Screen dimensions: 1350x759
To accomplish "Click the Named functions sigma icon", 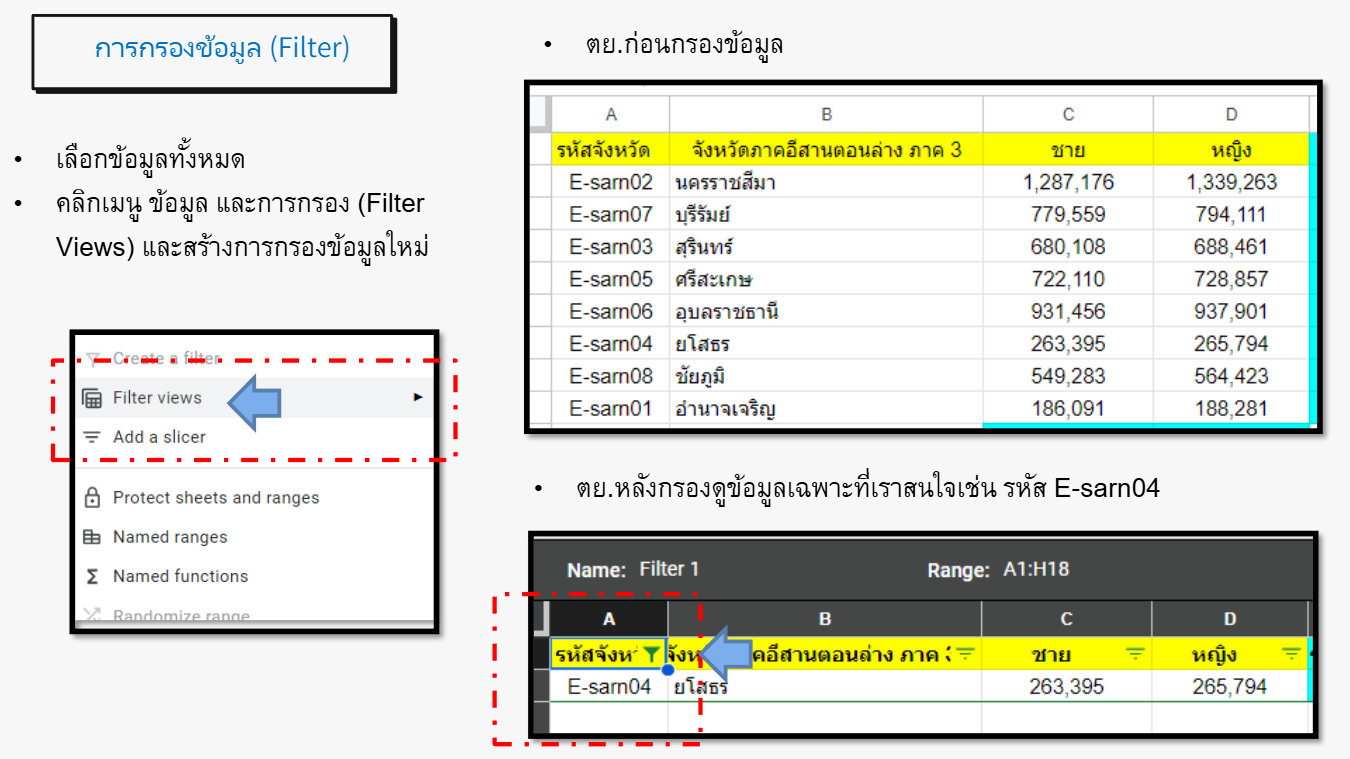I will [92, 576].
